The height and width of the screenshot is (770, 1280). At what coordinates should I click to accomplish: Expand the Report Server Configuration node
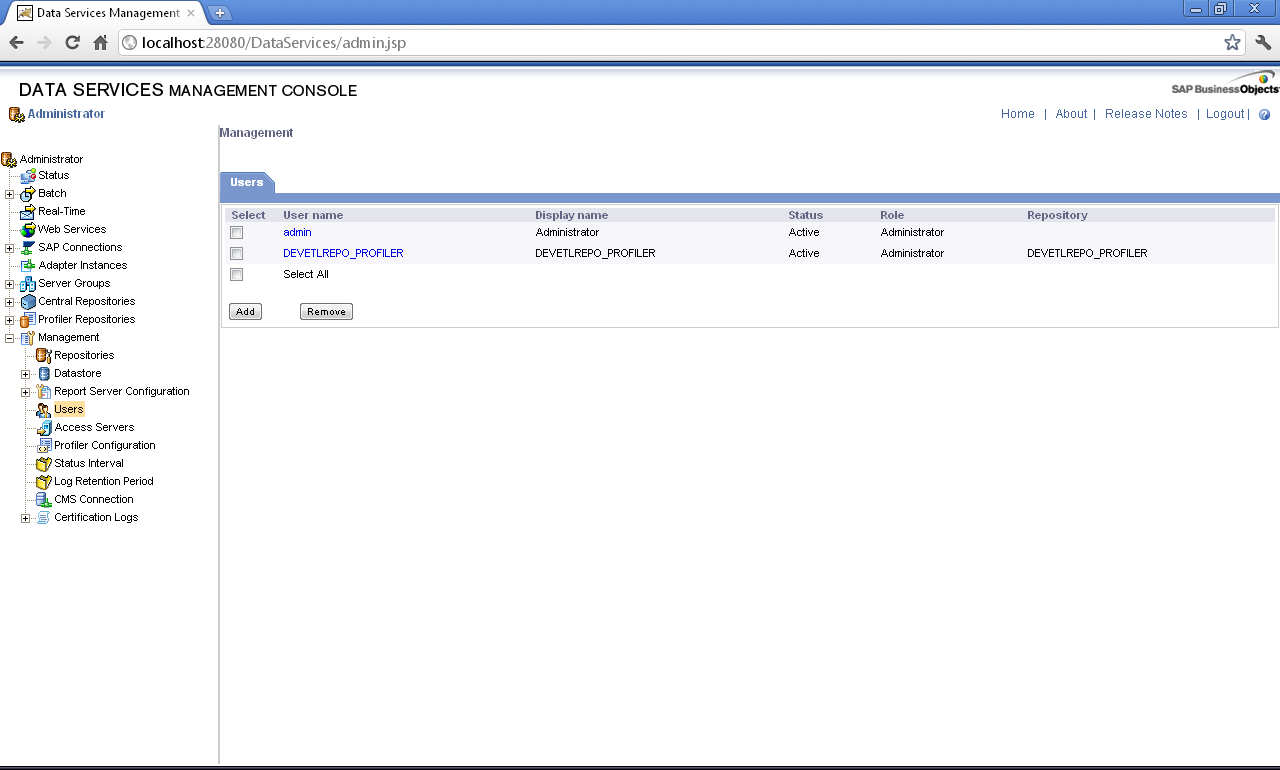tap(25, 392)
